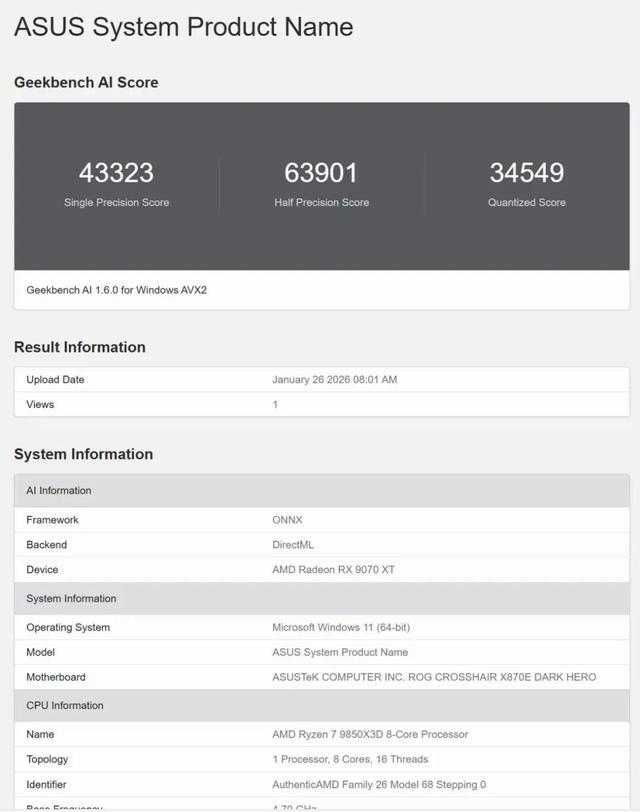Select the Model value 'ASUS System Product Name'

coord(340,652)
